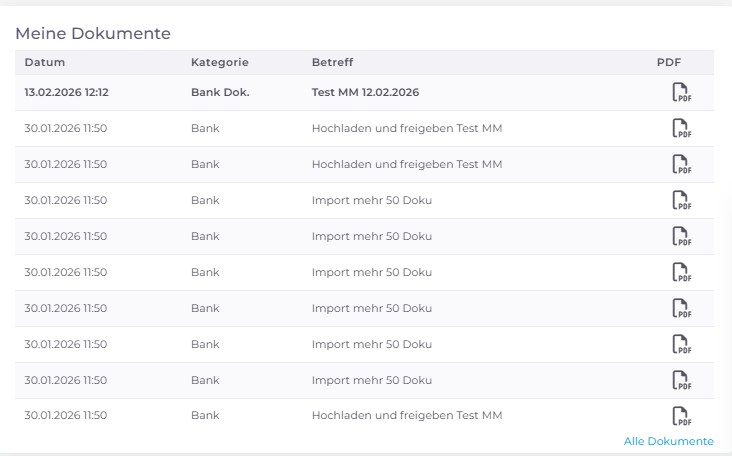Viewport: 732px width, 456px height.
Task: Download PDF of first Import mehr 50 Doku row
Action: coord(680,201)
